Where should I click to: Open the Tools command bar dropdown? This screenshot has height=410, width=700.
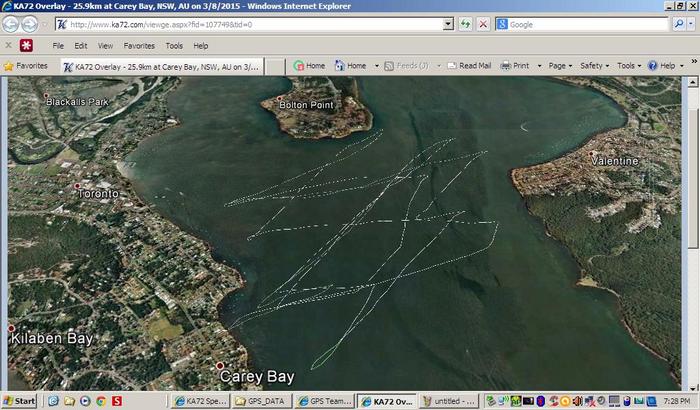[x=630, y=65]
